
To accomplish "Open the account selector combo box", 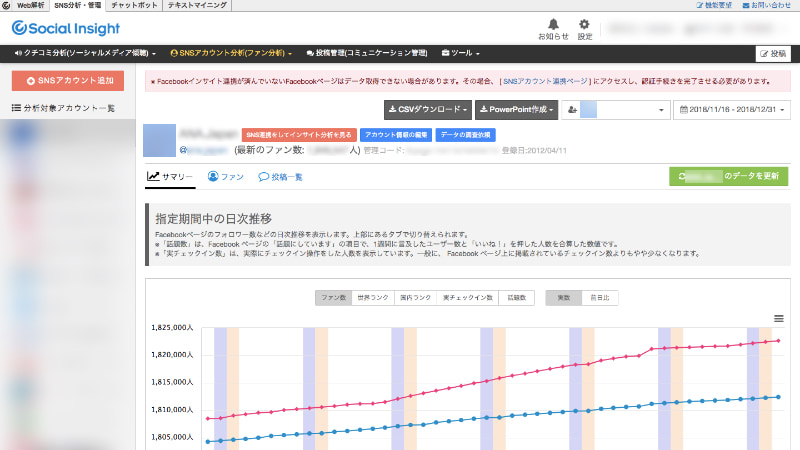I will (616, 110).
